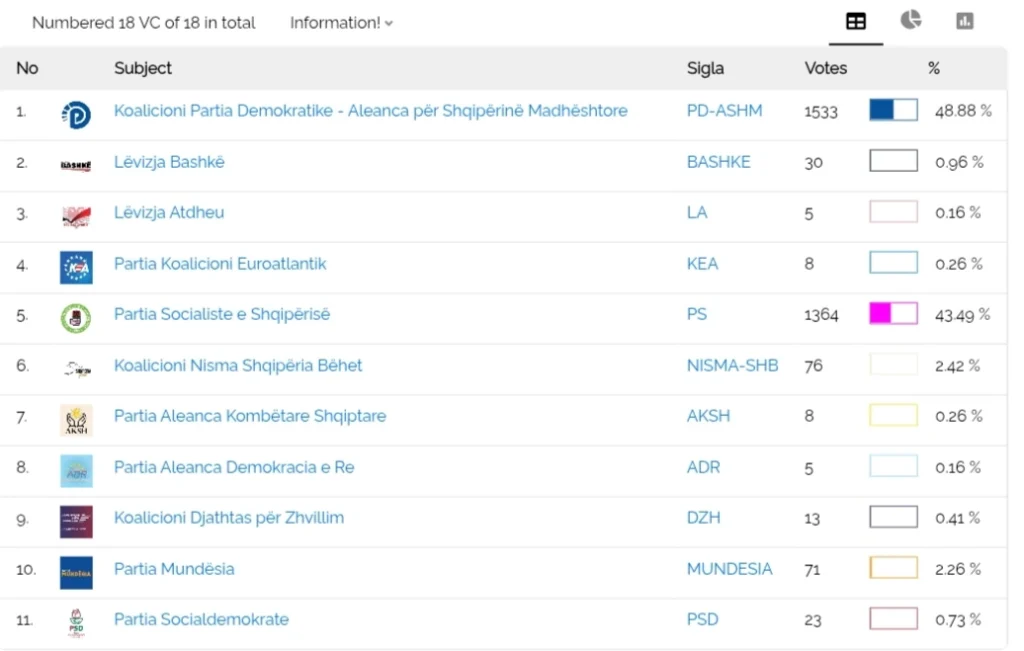
Task: Click the AKSH party logo
Action: (76, 420)
